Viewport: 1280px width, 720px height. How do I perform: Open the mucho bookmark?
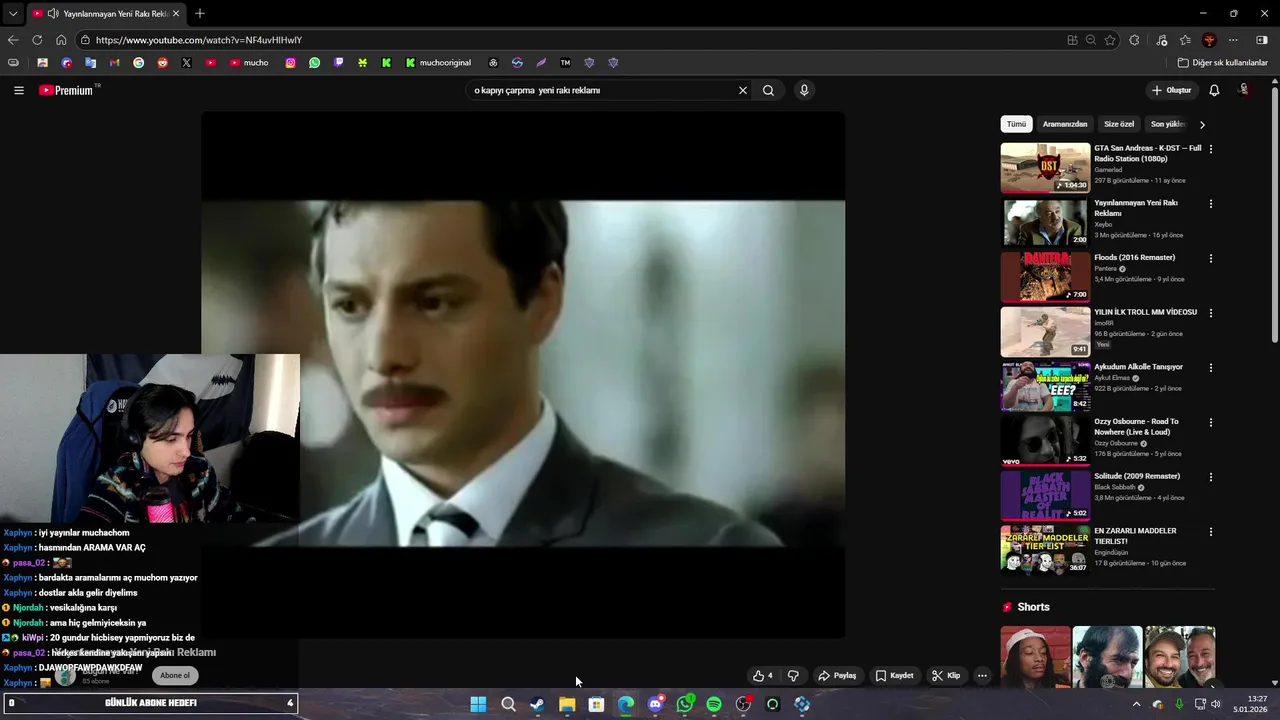(x=249, y=62)
